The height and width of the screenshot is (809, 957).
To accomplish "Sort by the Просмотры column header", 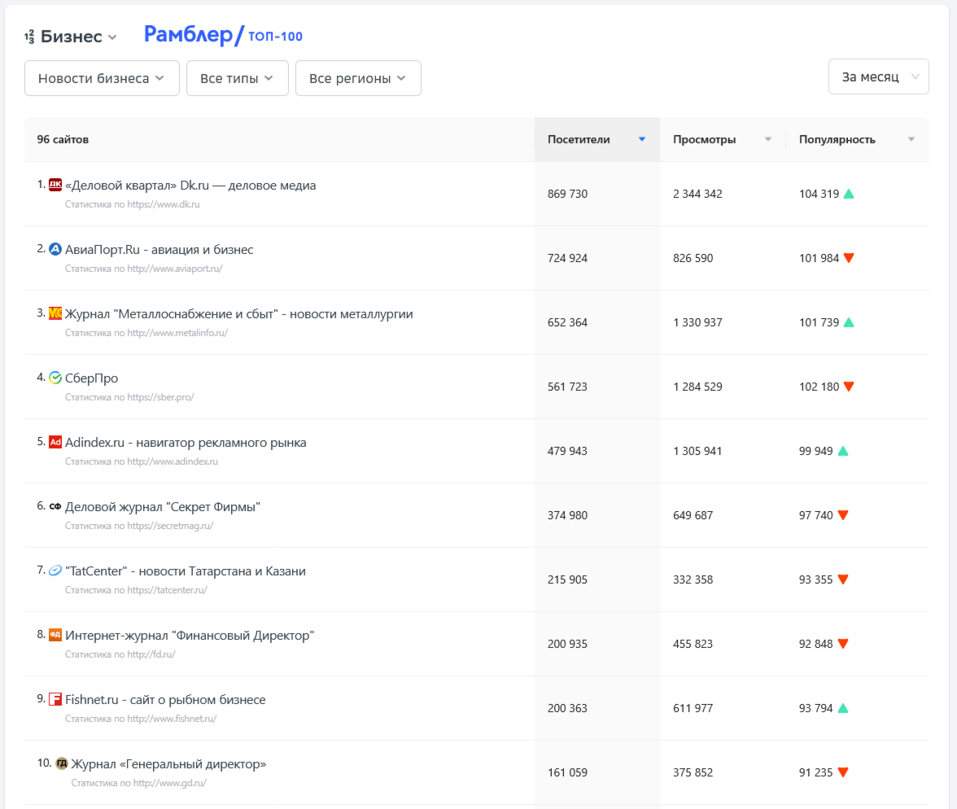I will pos(721,140).
